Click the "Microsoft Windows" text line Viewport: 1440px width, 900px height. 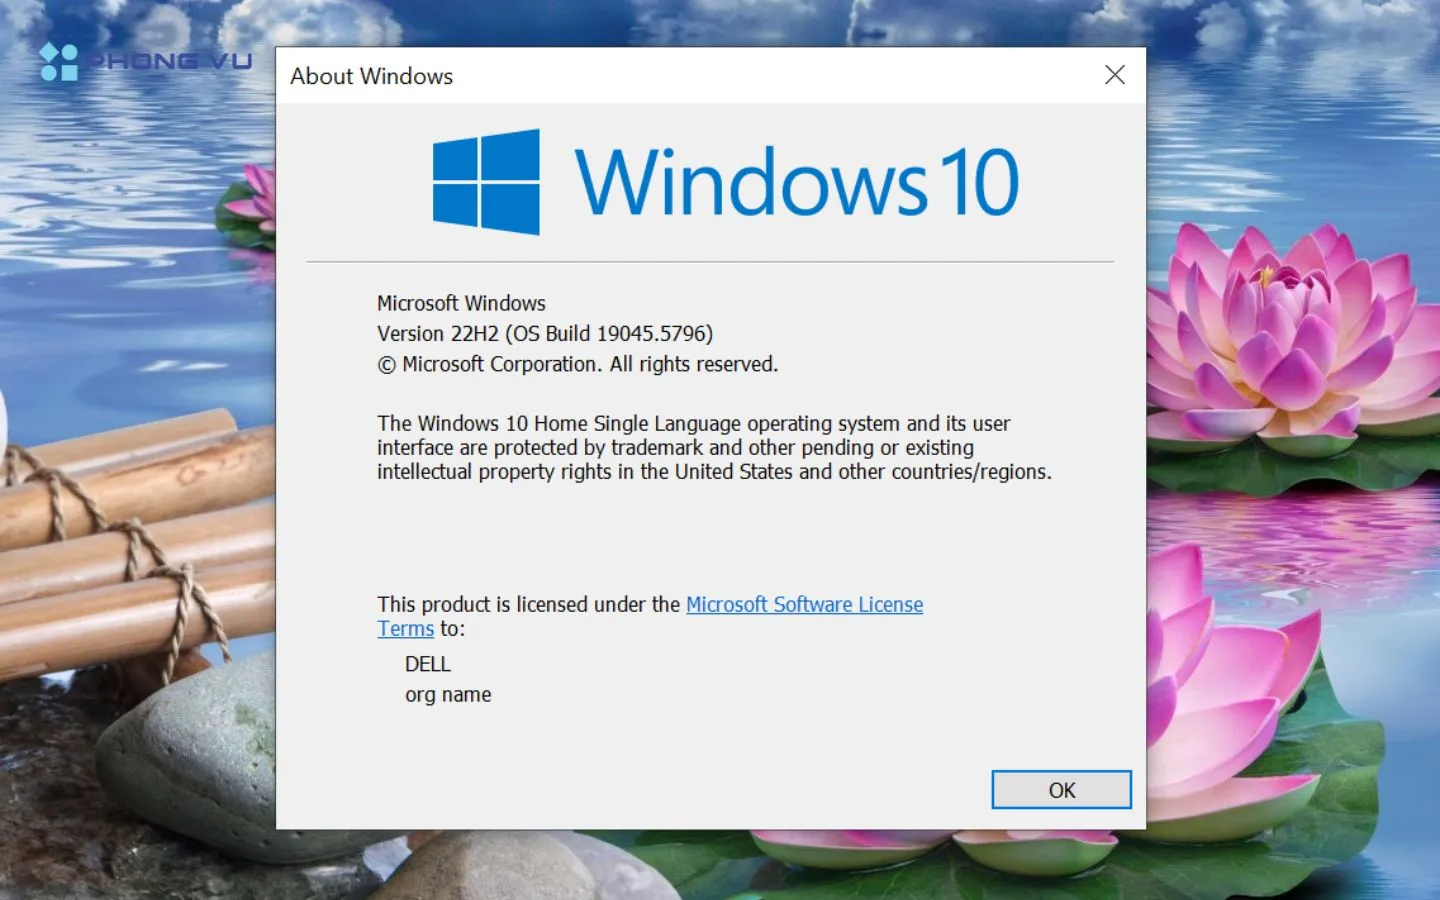pos(461,303)
